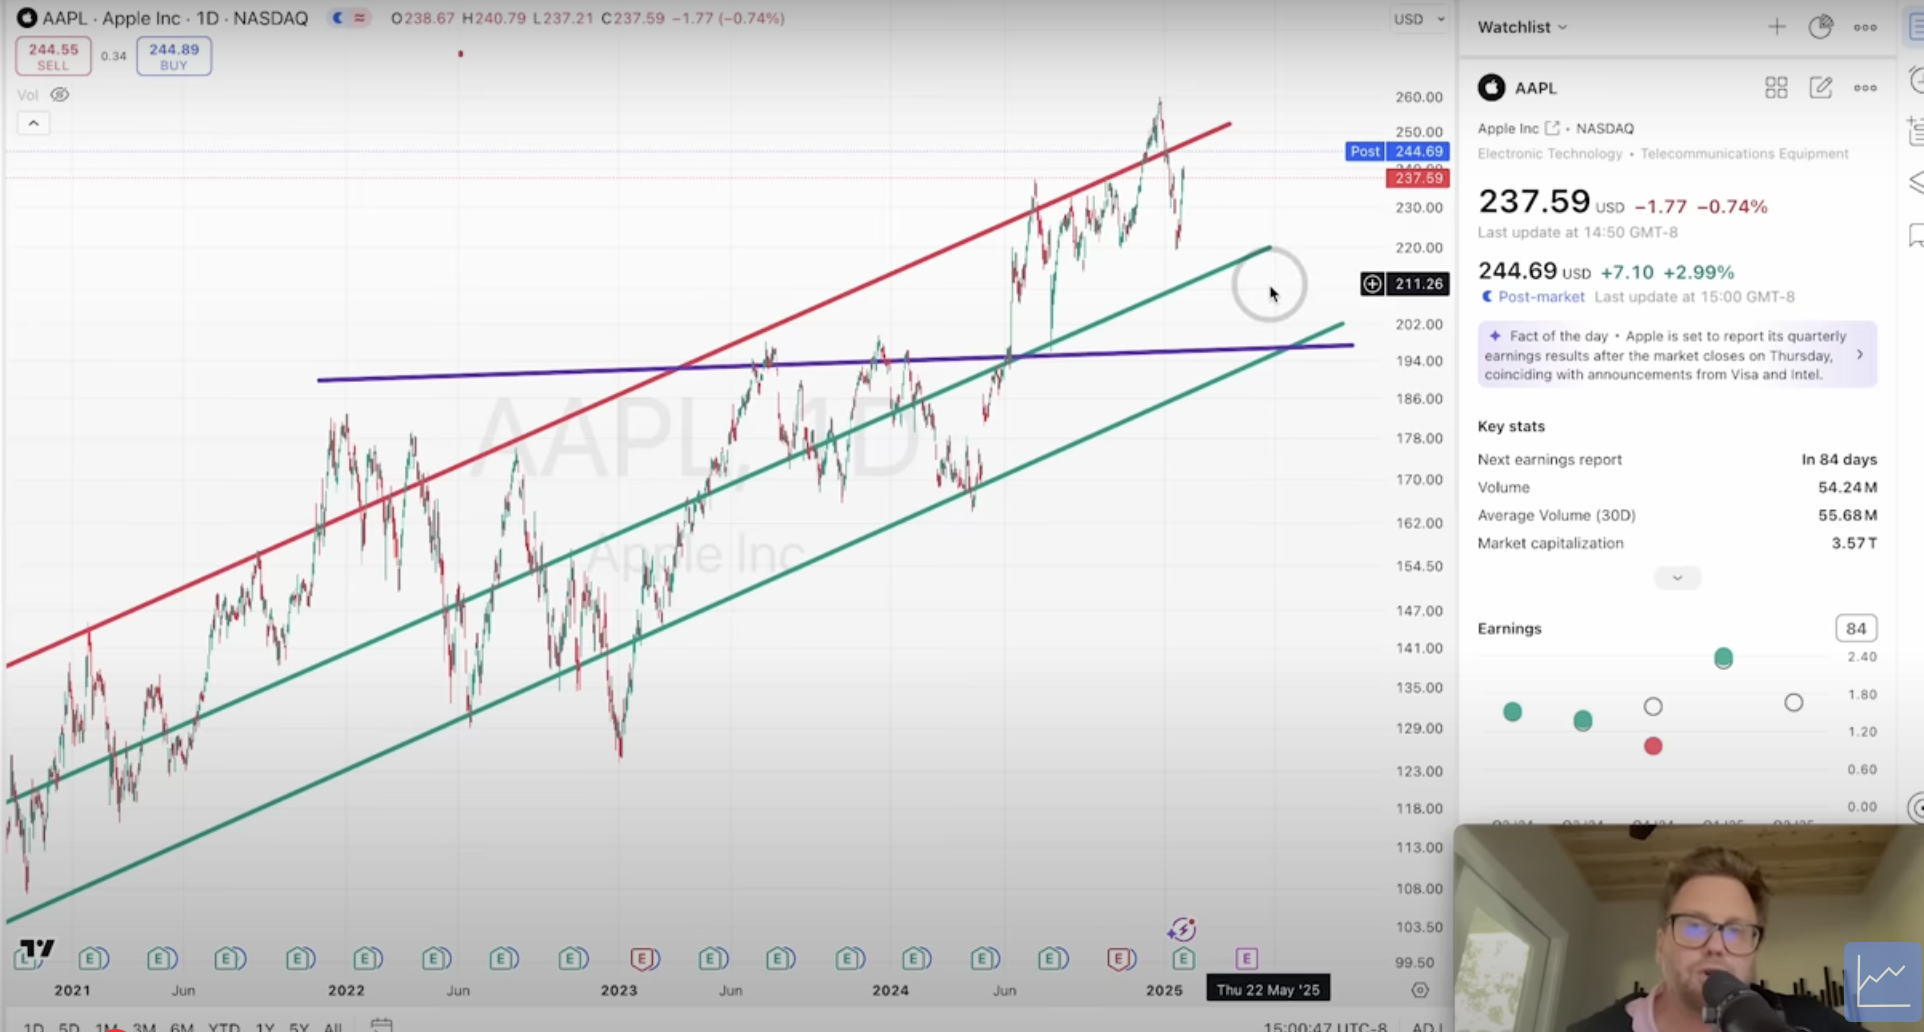Click the purple upcoming earnings E marker
The width and height of the screenshot is (1924, 1032).
coord(1246,959)
